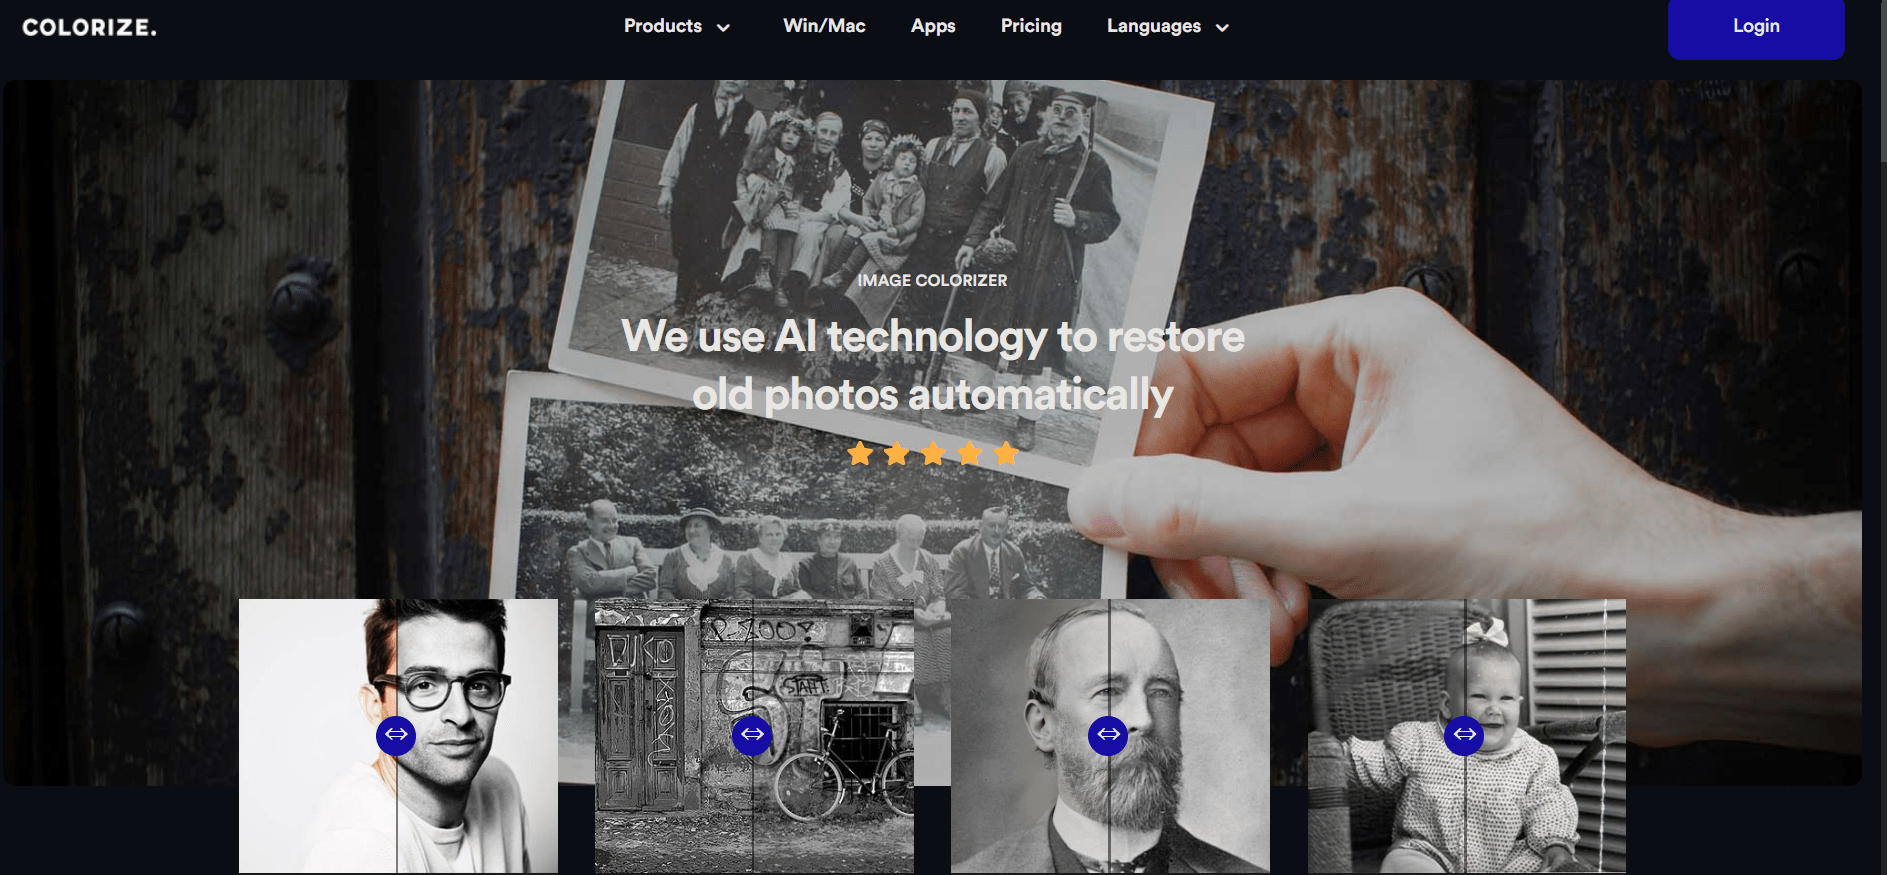Image resolution: width=1887 pixels, height=875 pixels.
Task: Select the man with glasses thumbnail
Action: (x=398, y=736)
